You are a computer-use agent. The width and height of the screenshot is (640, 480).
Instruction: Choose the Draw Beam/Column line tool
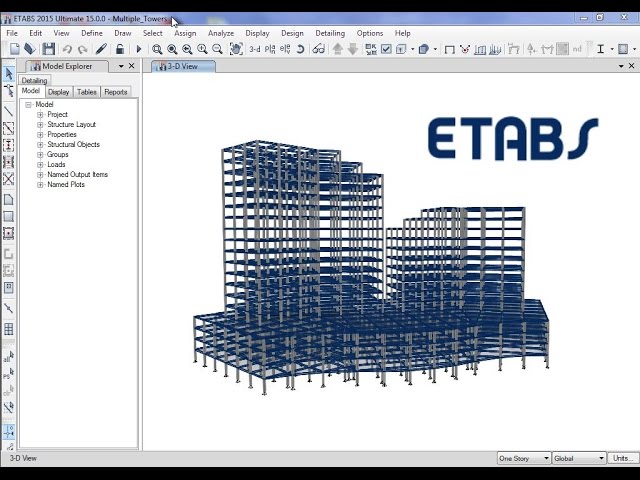point(9,111)
